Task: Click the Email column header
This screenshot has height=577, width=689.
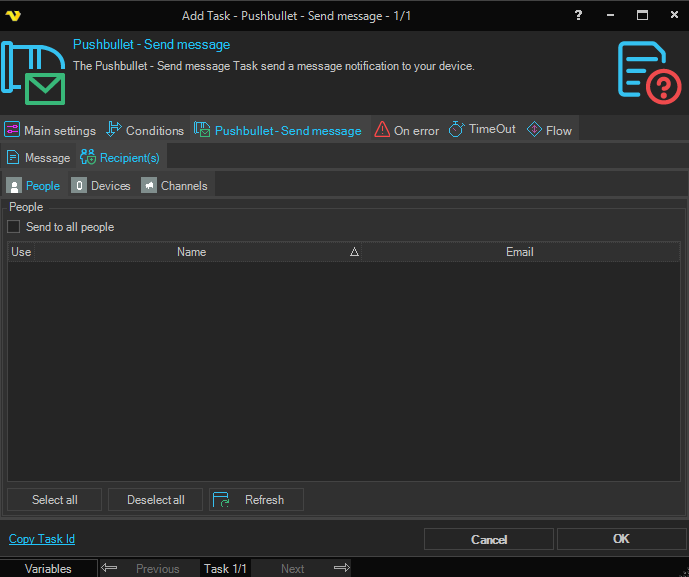Action: tap(519, 252)
